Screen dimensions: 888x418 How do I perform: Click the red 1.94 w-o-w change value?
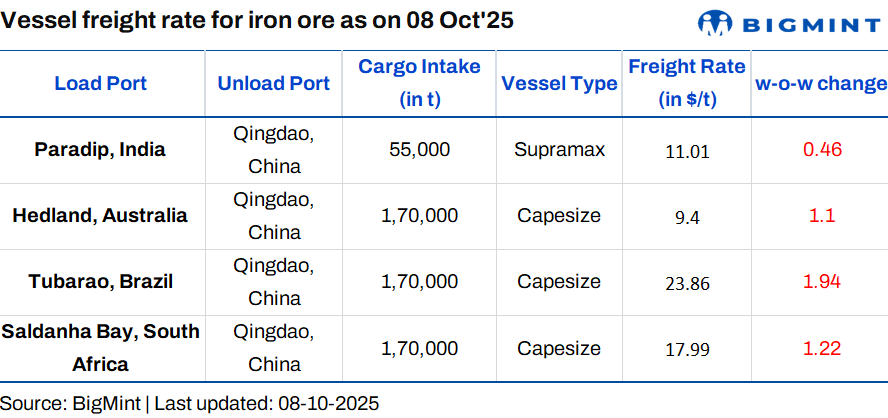pyautogui.click(x=822, y=282)
